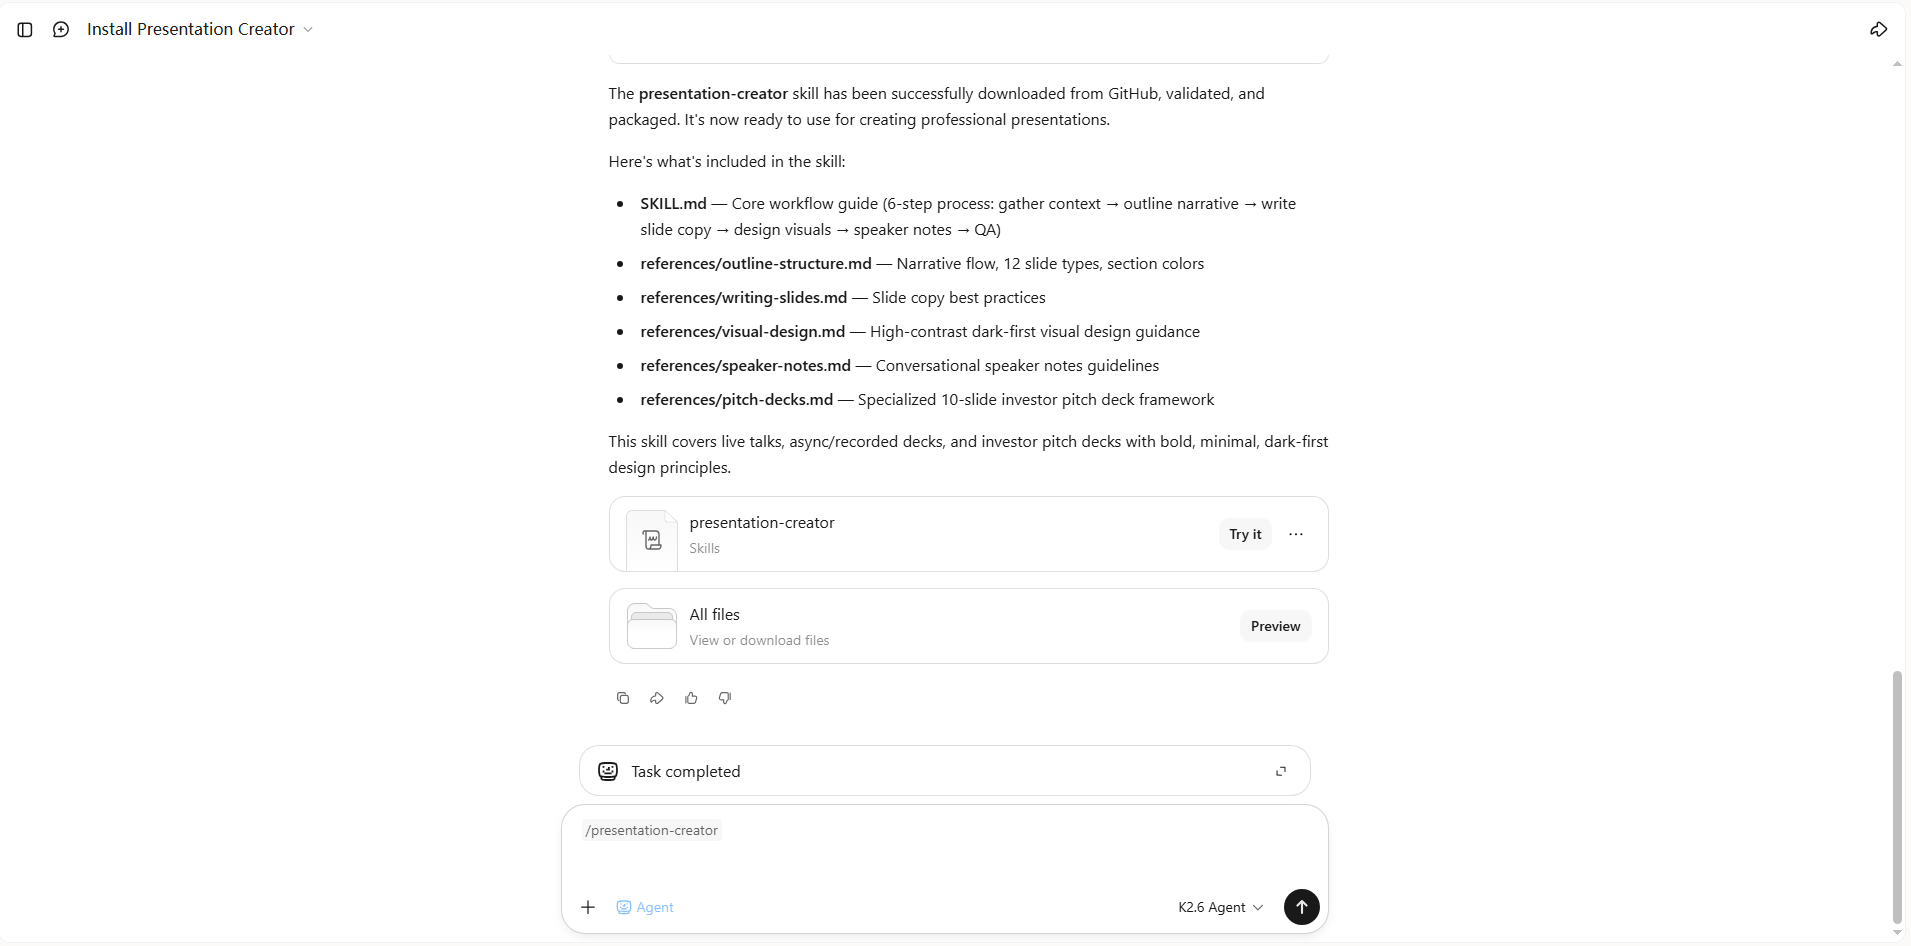Open more options for presentation-creator card
Image resolution: width=1911 pixels, height=946 pixels.
(x=1296, y=534)
